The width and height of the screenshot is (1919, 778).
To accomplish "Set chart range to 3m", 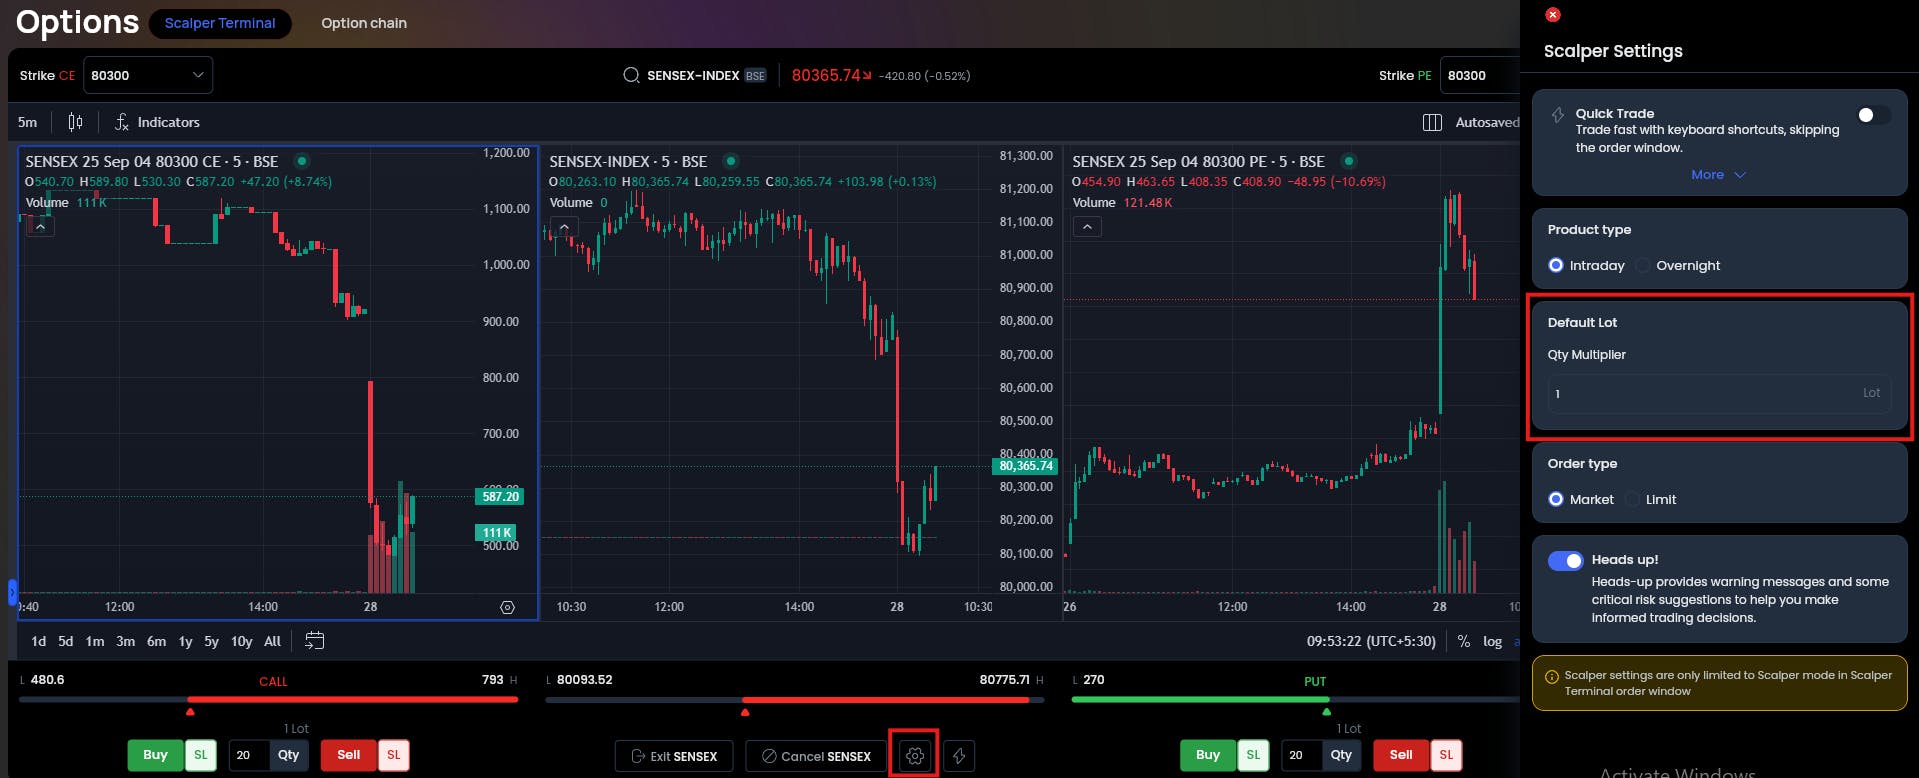I will tap(126, 641).
